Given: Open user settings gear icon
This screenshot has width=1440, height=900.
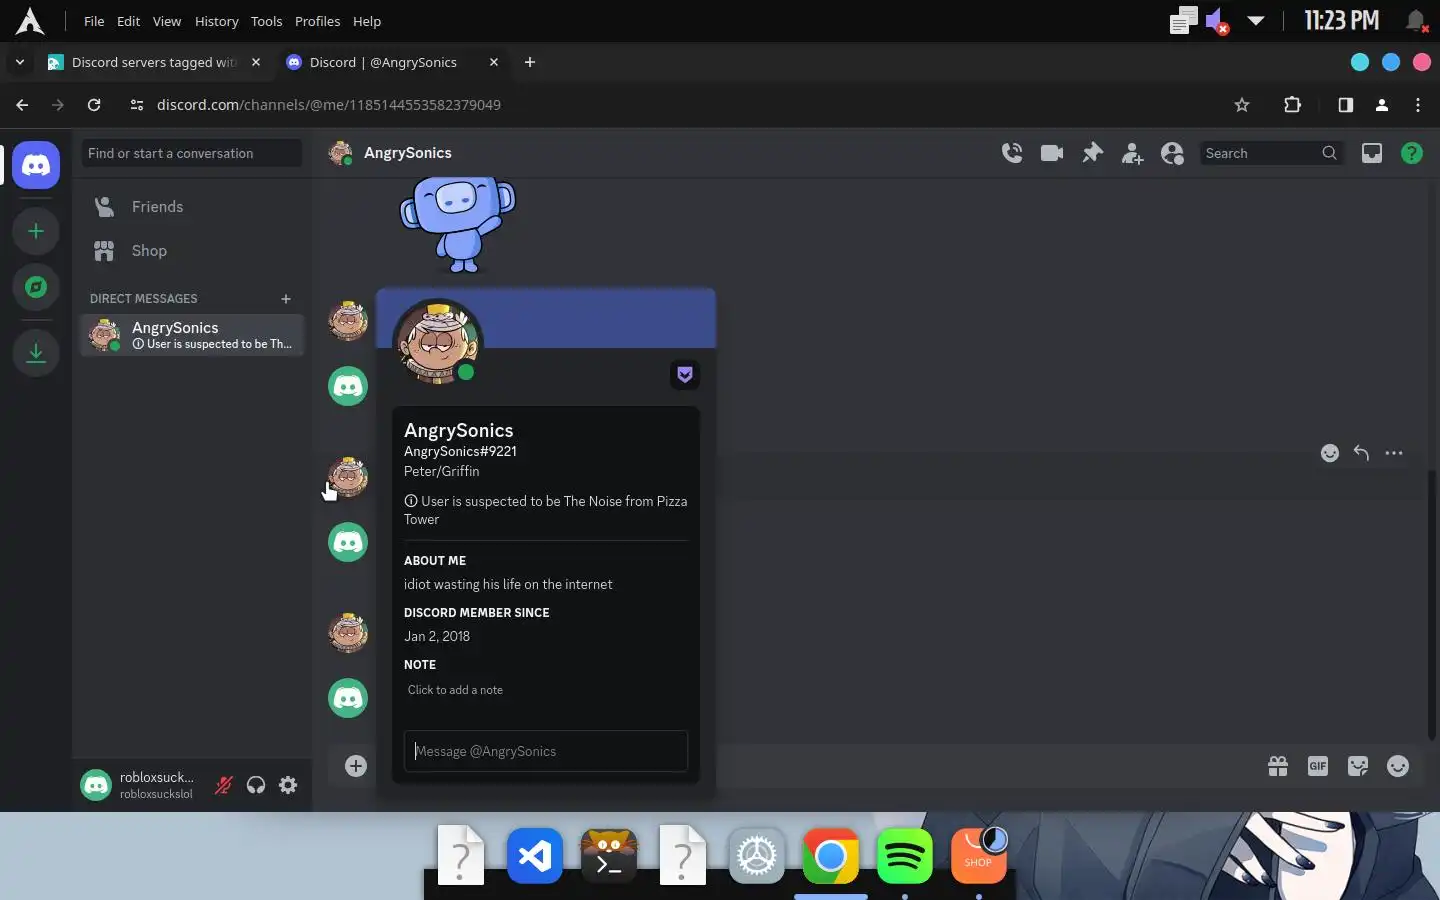Looking at the screenshot, I should [x=288, y=785].
